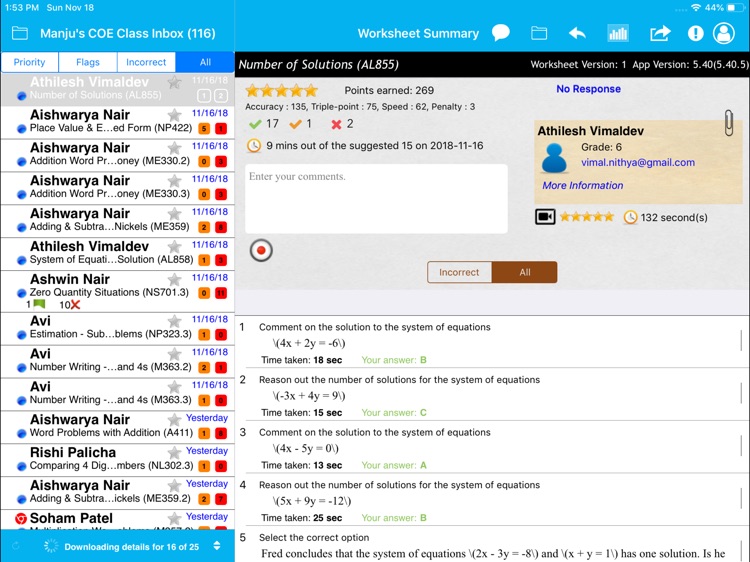This screenshot has width=750, height=562.
Task: Tap the video camera icon
Action: coord(545,217)
